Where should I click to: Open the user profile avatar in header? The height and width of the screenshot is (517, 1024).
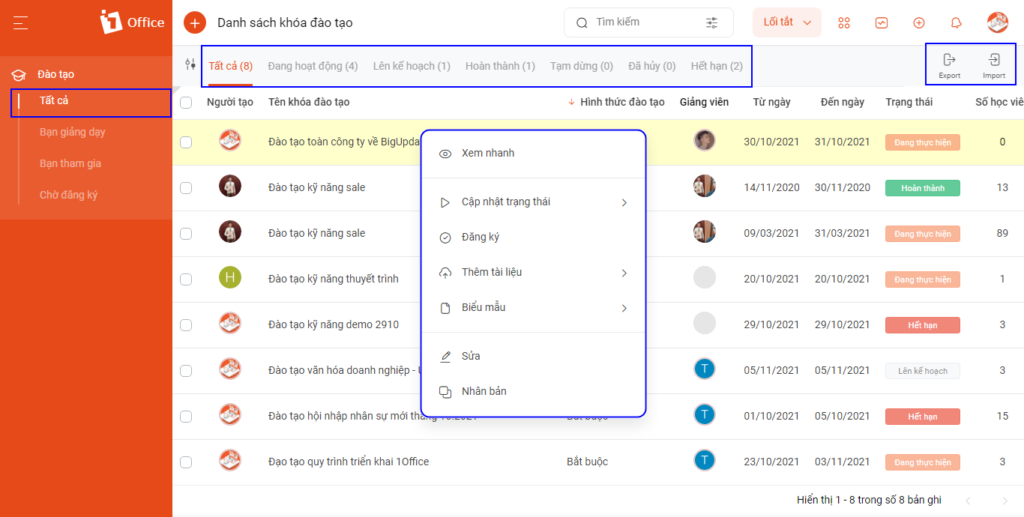coord(997,22)
